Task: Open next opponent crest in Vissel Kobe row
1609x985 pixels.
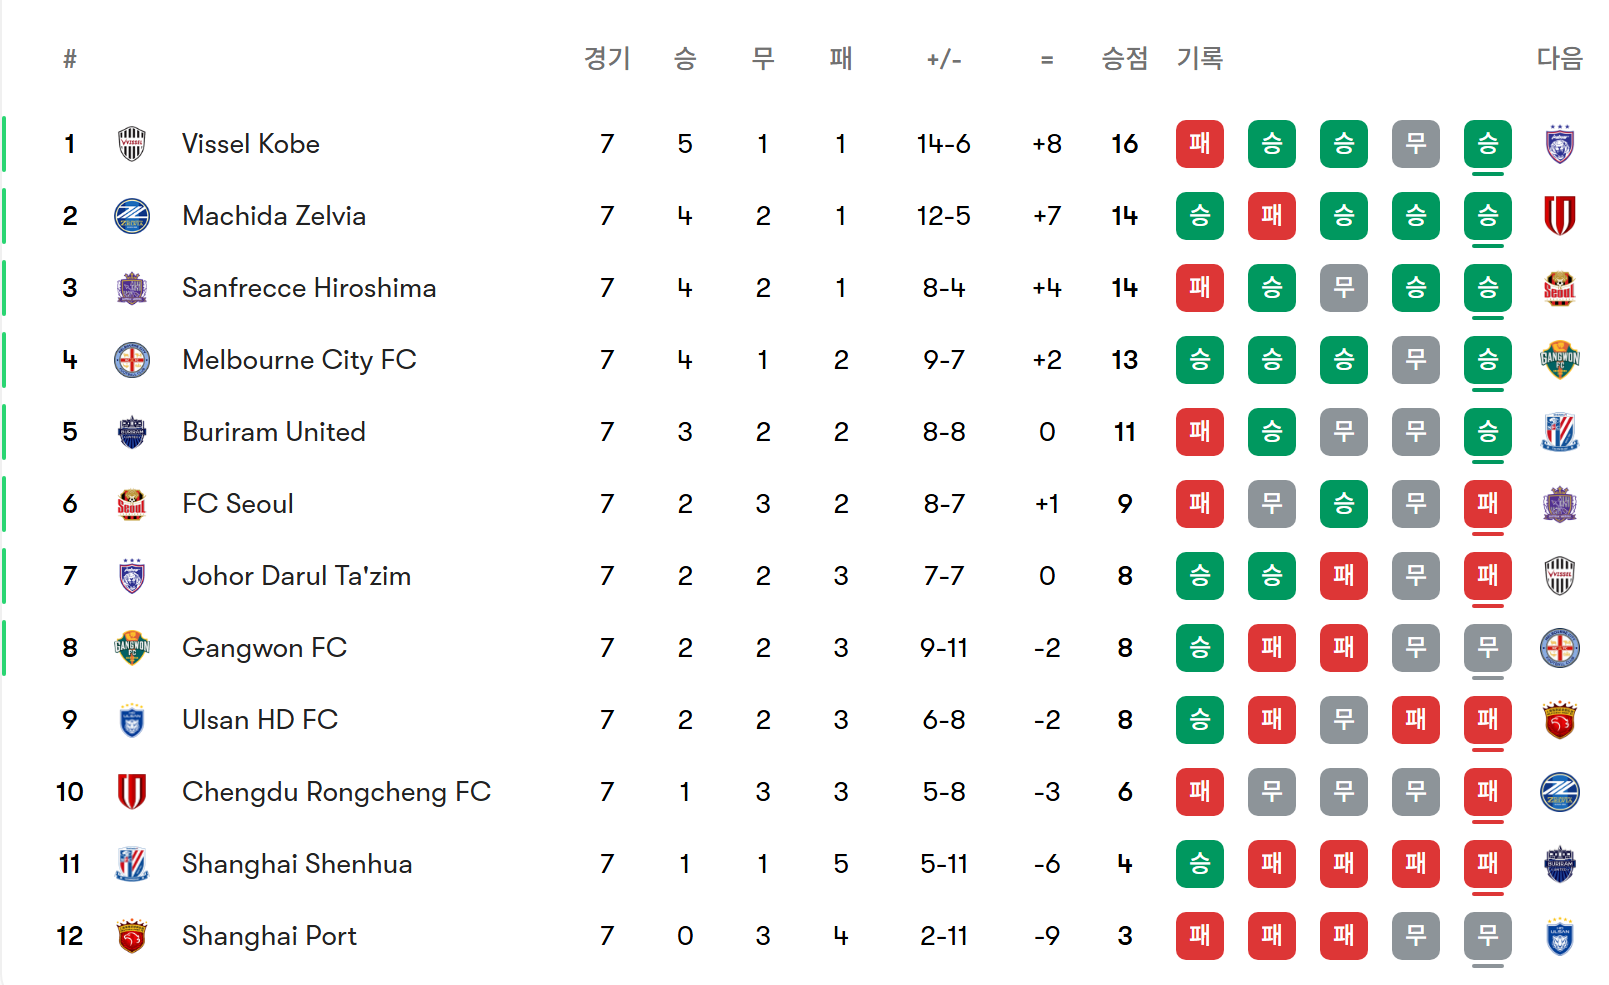Action: click(1559, 144)
